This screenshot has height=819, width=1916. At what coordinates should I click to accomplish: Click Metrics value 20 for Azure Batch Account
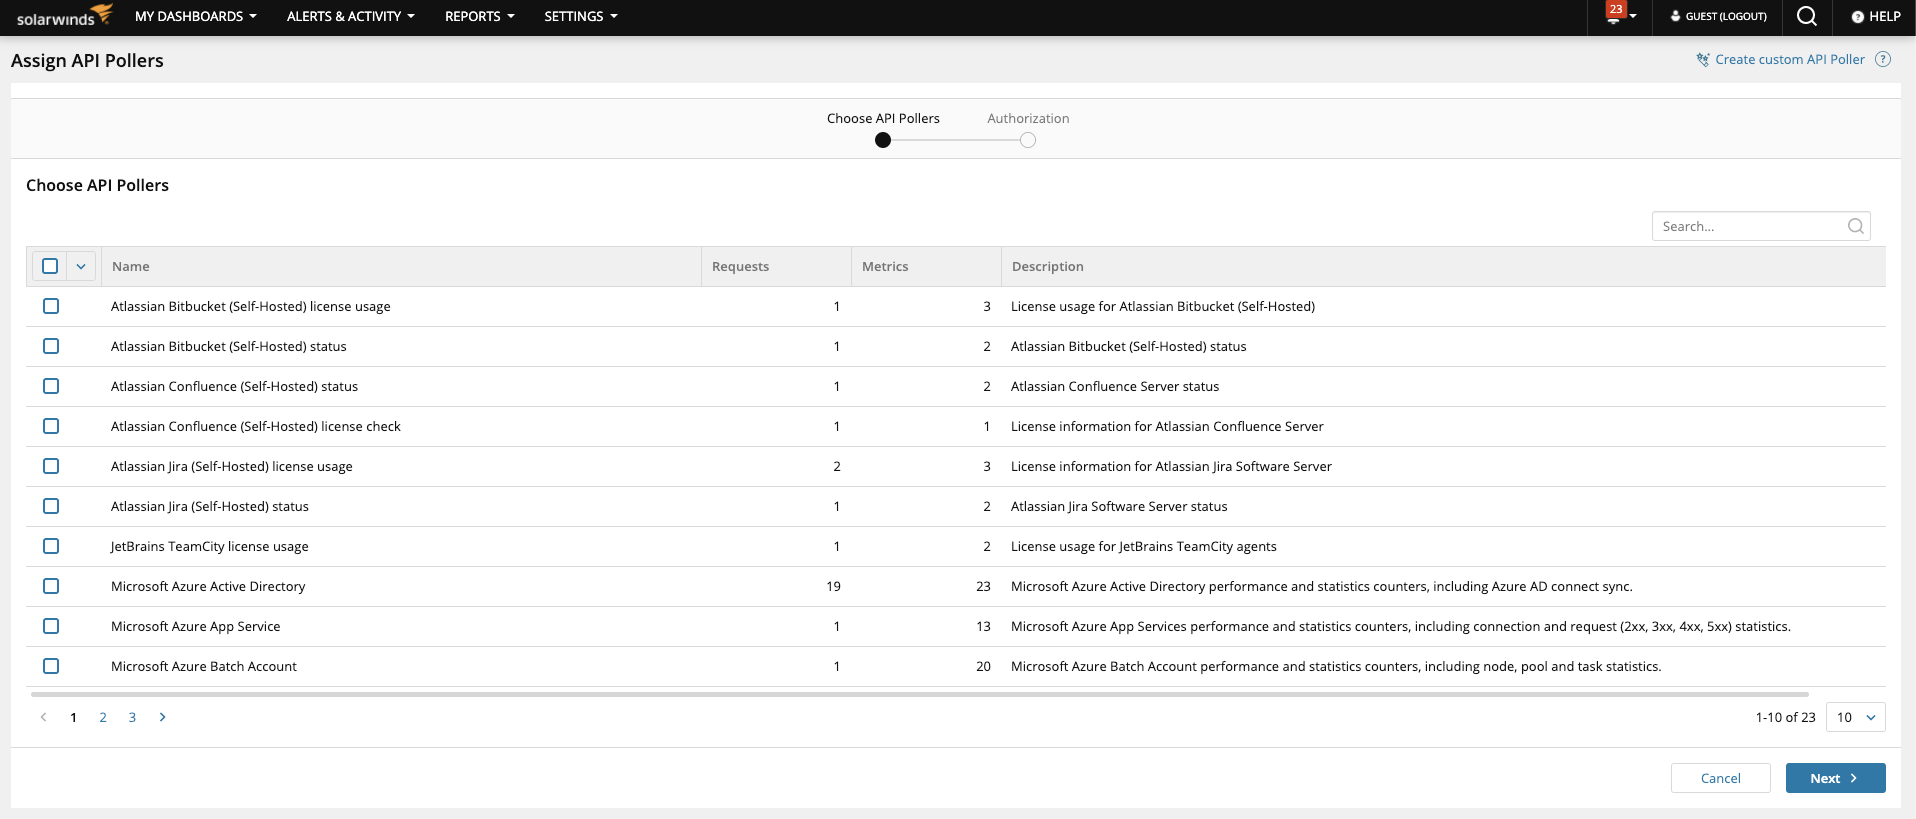pyautogui.click(x=983, y=666)
